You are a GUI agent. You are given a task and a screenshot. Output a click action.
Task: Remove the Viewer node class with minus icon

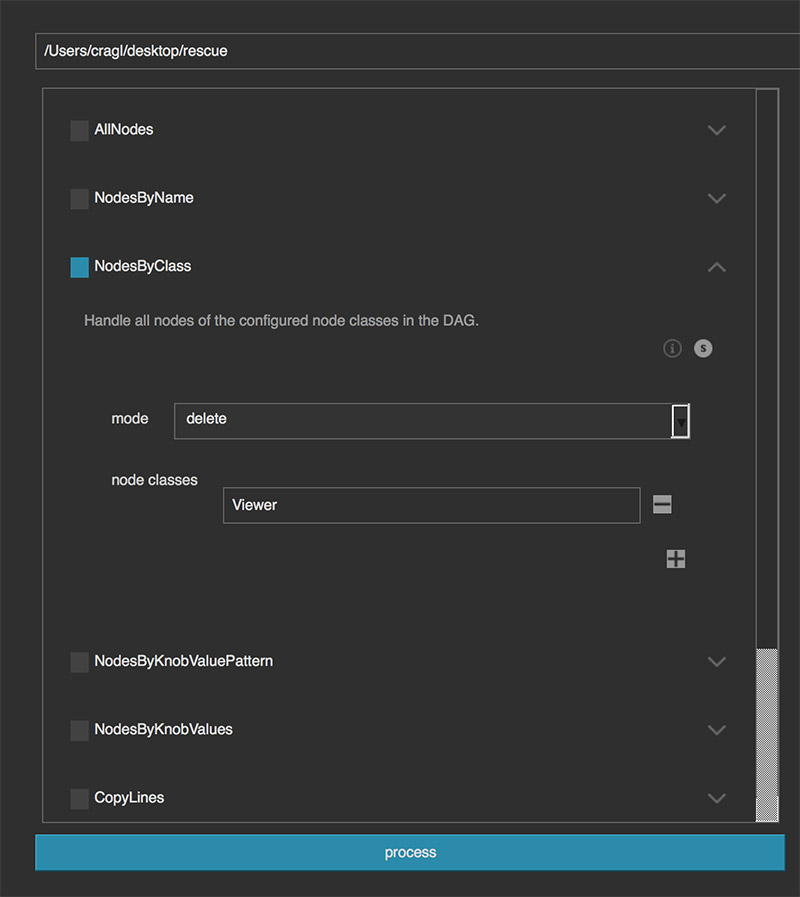tap(662, 505)
